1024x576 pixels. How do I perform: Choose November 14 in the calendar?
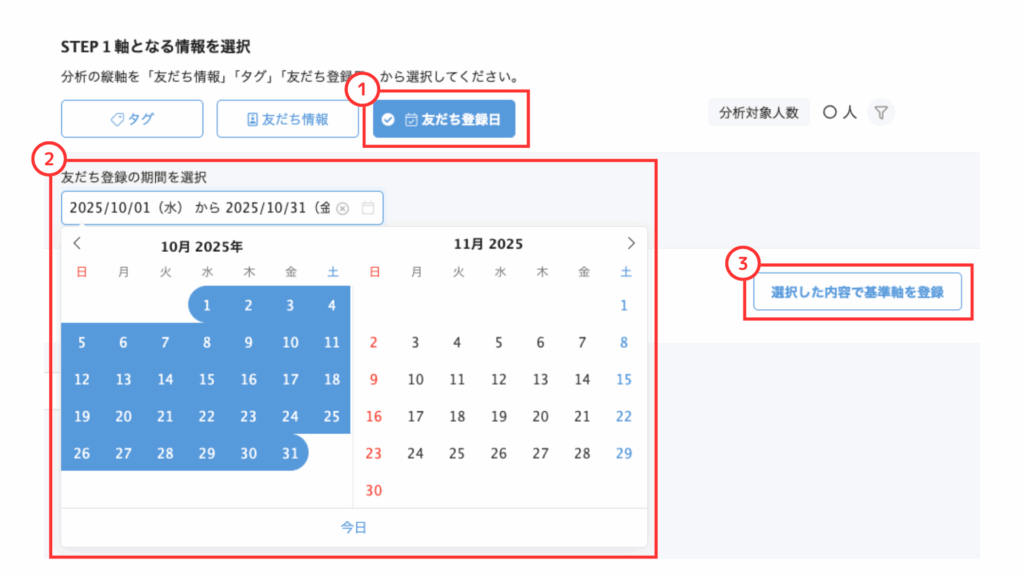[x=582, y=379]
